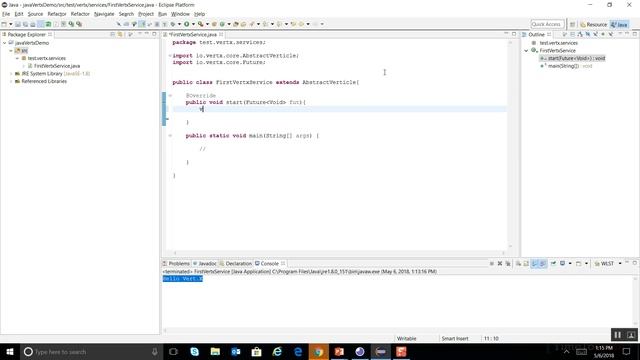The height and width of the screenshot is (360, 640).
Task: Open the Source menu
Action: (x=35, y=14)
